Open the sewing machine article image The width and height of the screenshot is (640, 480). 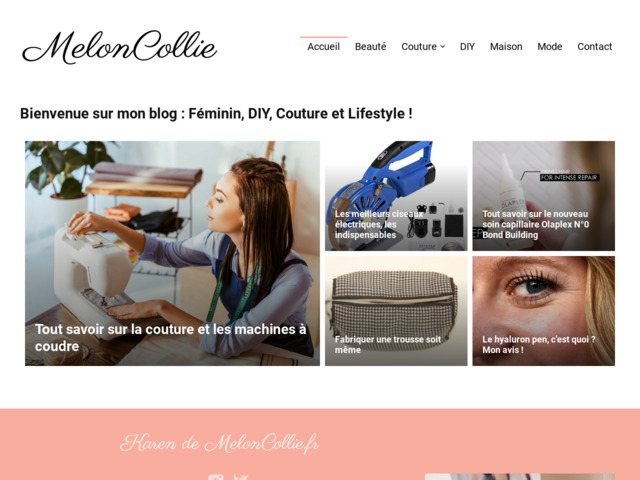[x=172, y=253]
